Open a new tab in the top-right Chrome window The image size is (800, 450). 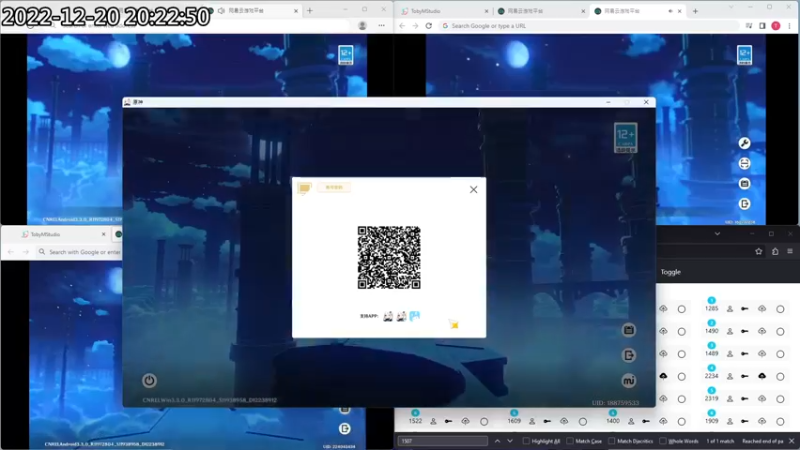pyautogui.click(x=695, y=11)
